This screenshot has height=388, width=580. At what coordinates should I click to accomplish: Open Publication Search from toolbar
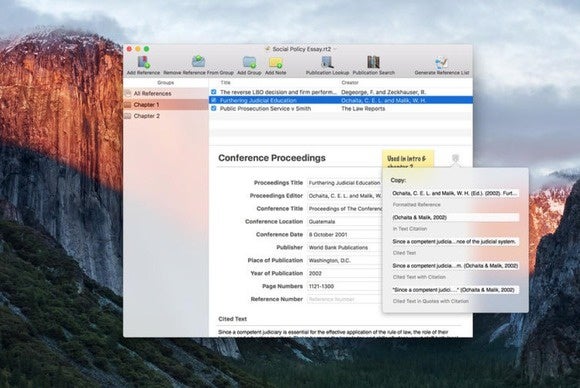374,62
